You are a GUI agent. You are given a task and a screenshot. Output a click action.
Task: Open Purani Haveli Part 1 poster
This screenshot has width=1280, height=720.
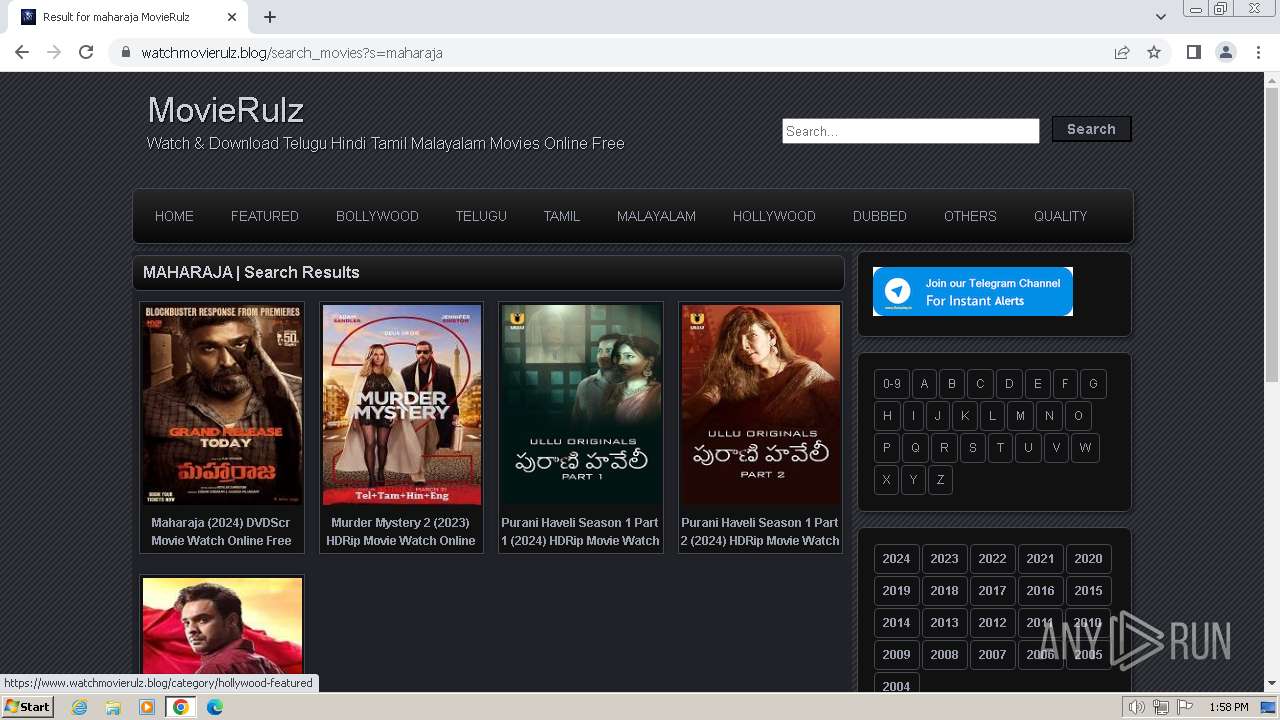[x=581, y=404]
